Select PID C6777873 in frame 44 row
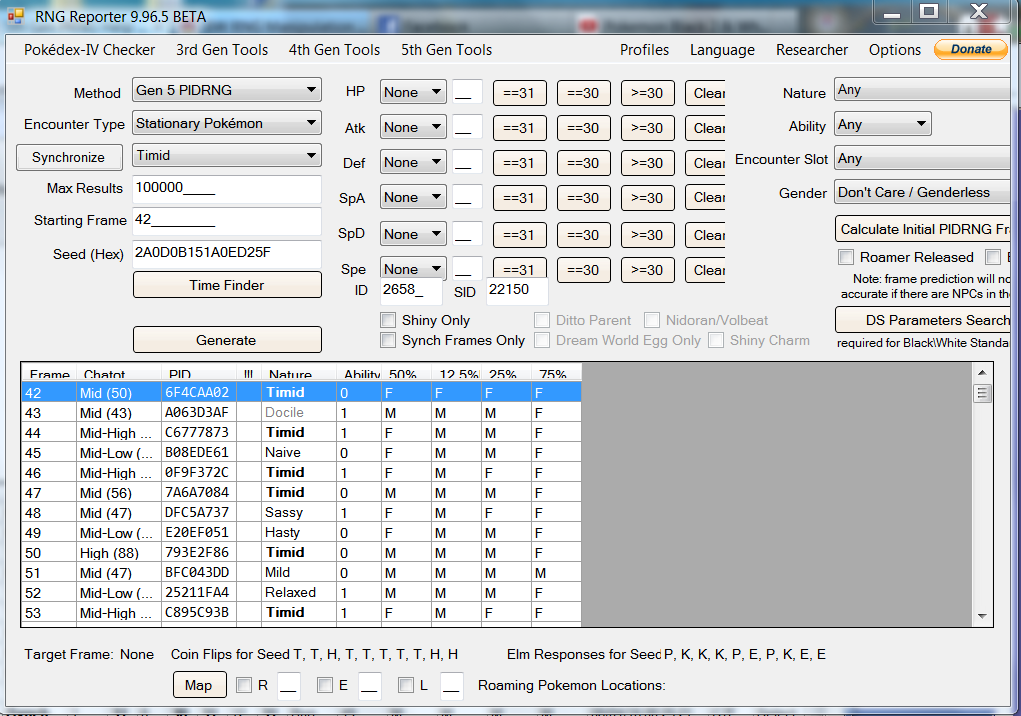 pos(197,433)
